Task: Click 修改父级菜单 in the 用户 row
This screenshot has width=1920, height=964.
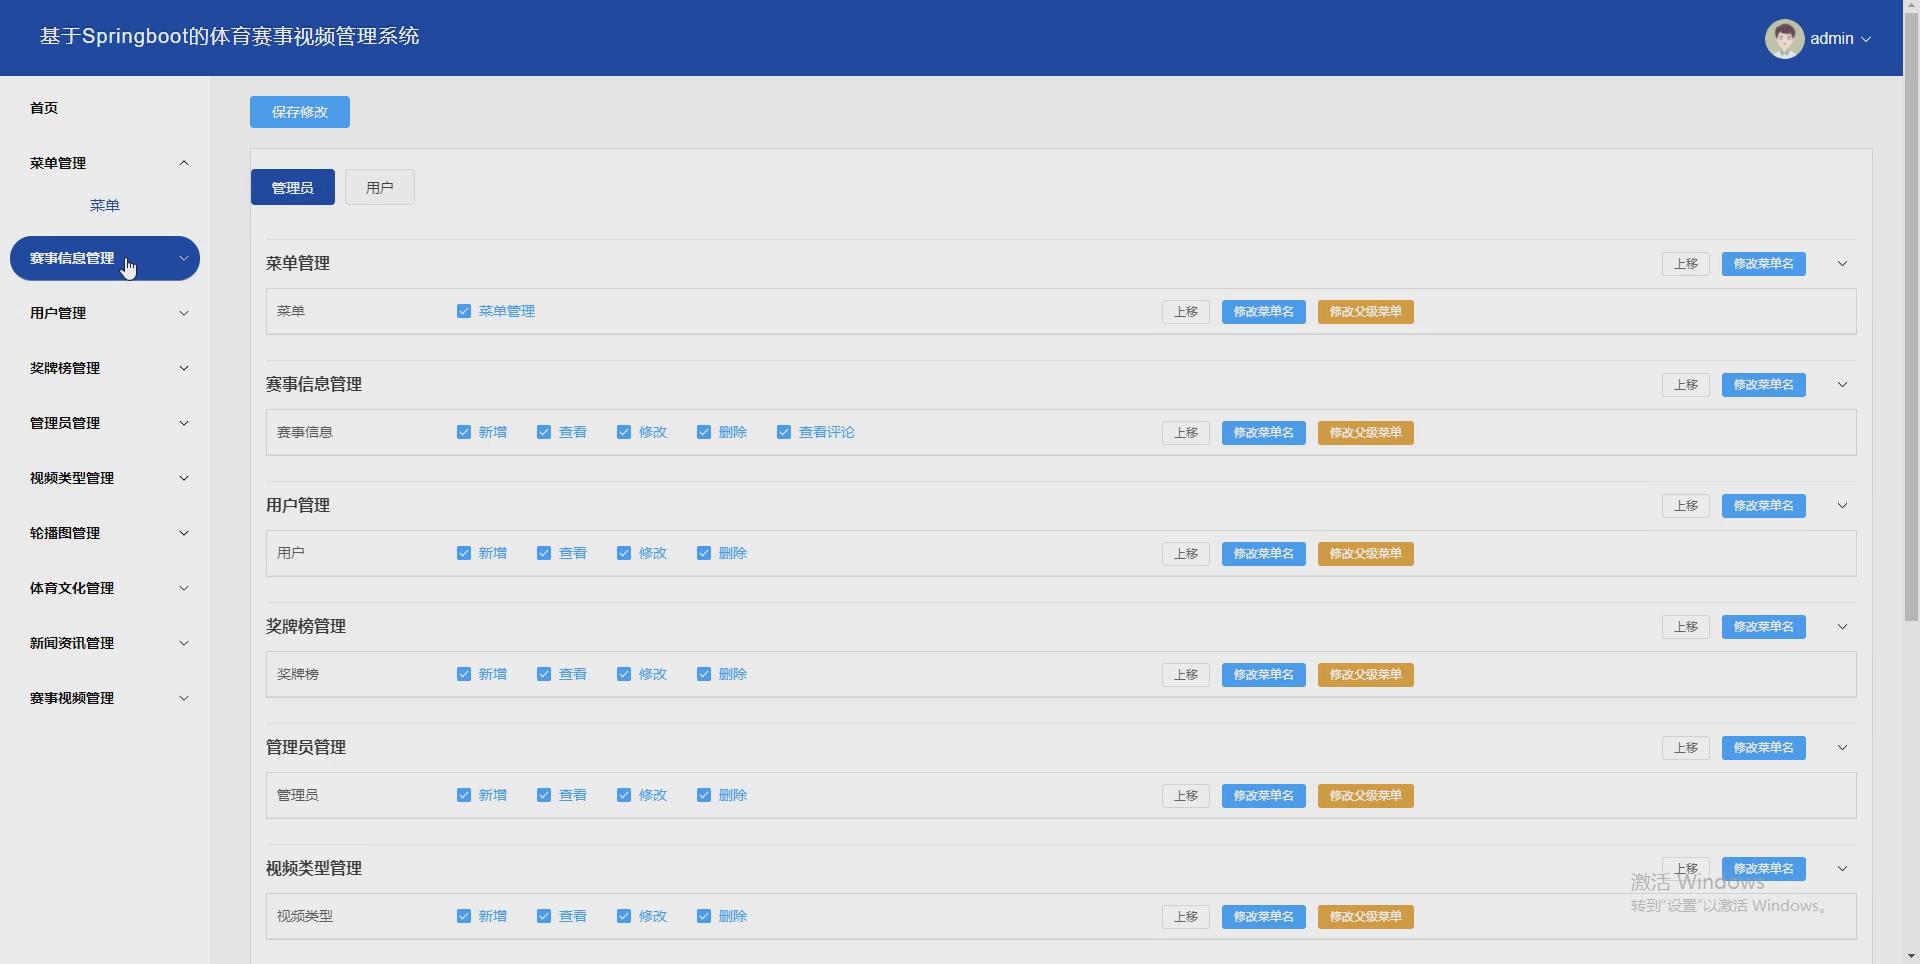Action: coord(1366,554)
